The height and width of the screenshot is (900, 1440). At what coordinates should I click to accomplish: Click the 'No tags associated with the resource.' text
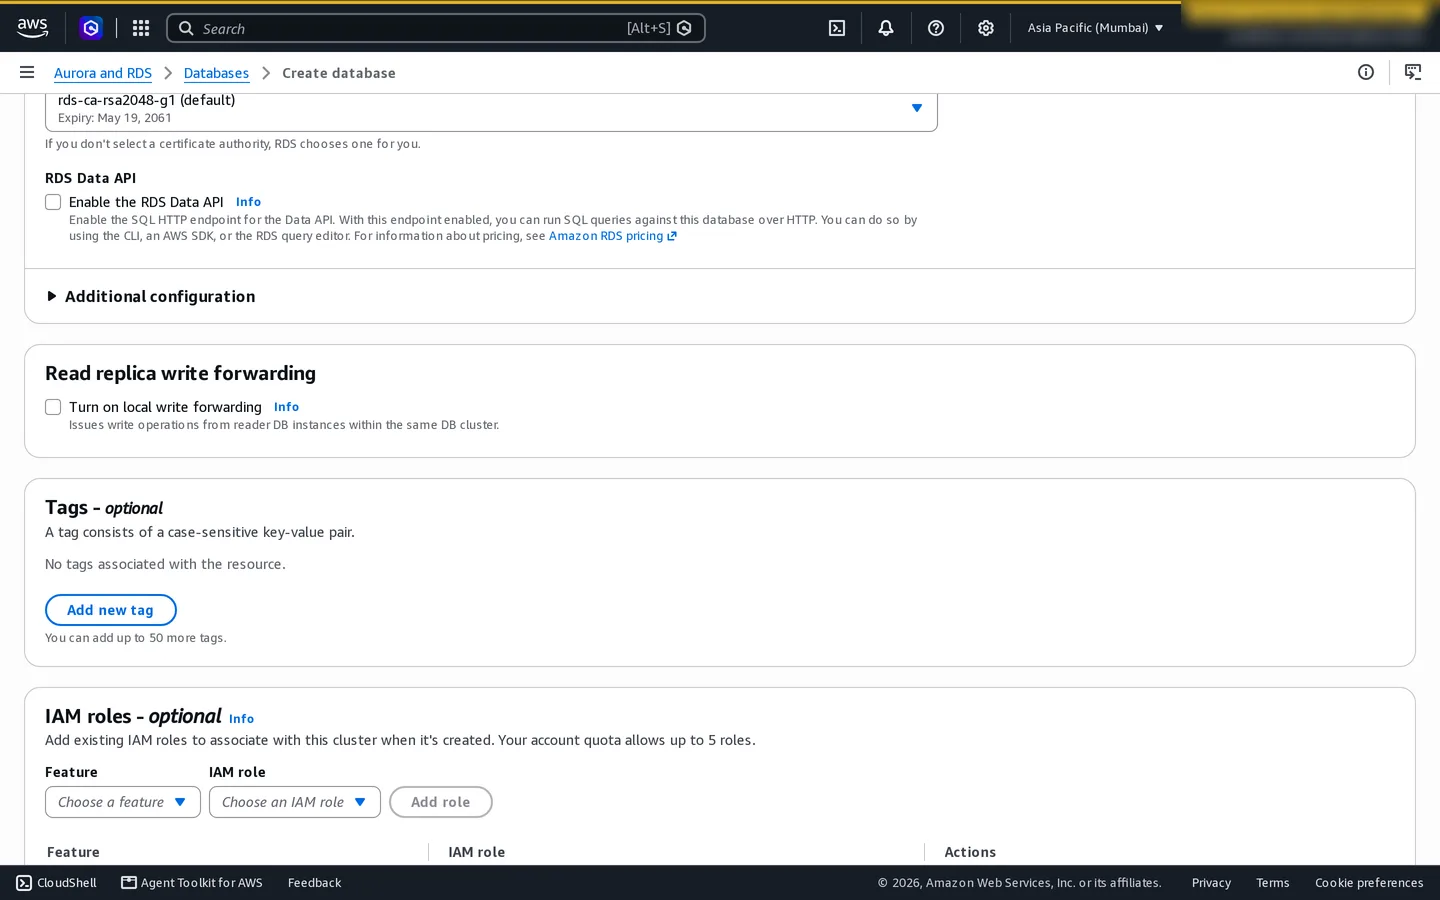pyautogui.click(x=165, y=564)
